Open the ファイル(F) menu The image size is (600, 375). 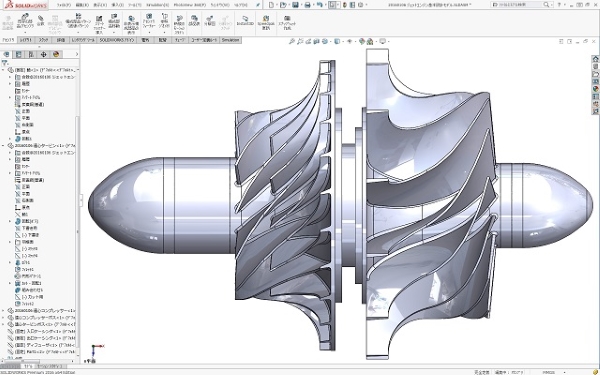(64, 5)
